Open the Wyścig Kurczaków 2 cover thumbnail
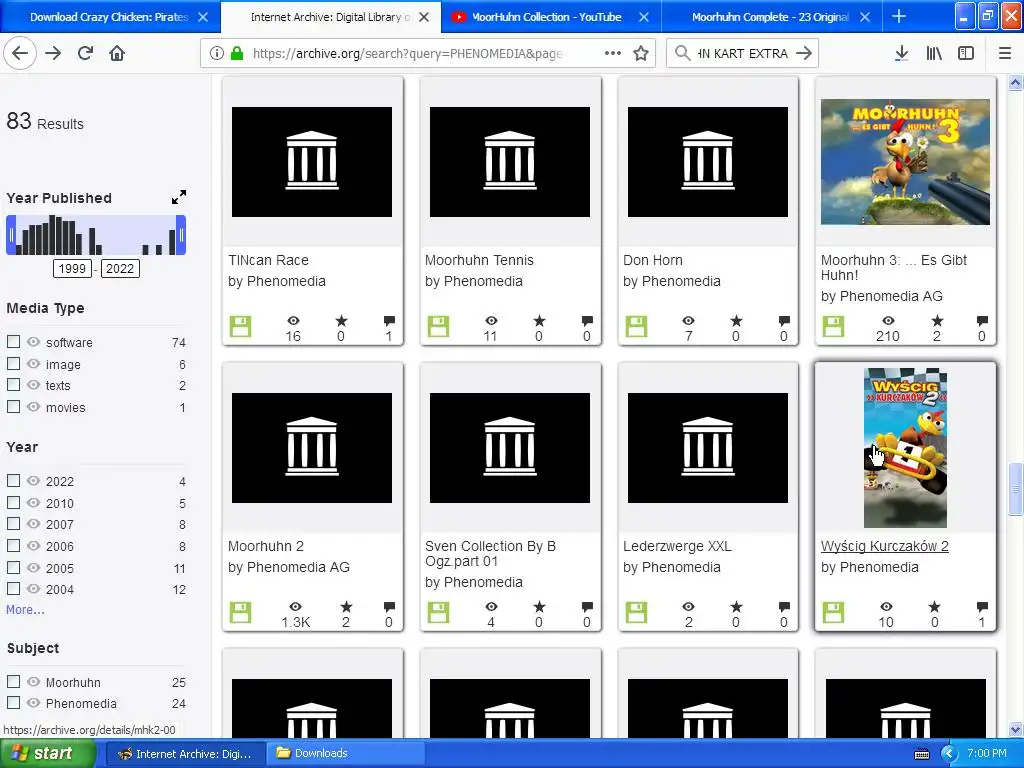This screenshot has width=1024, height=768. tap(905, 448)
